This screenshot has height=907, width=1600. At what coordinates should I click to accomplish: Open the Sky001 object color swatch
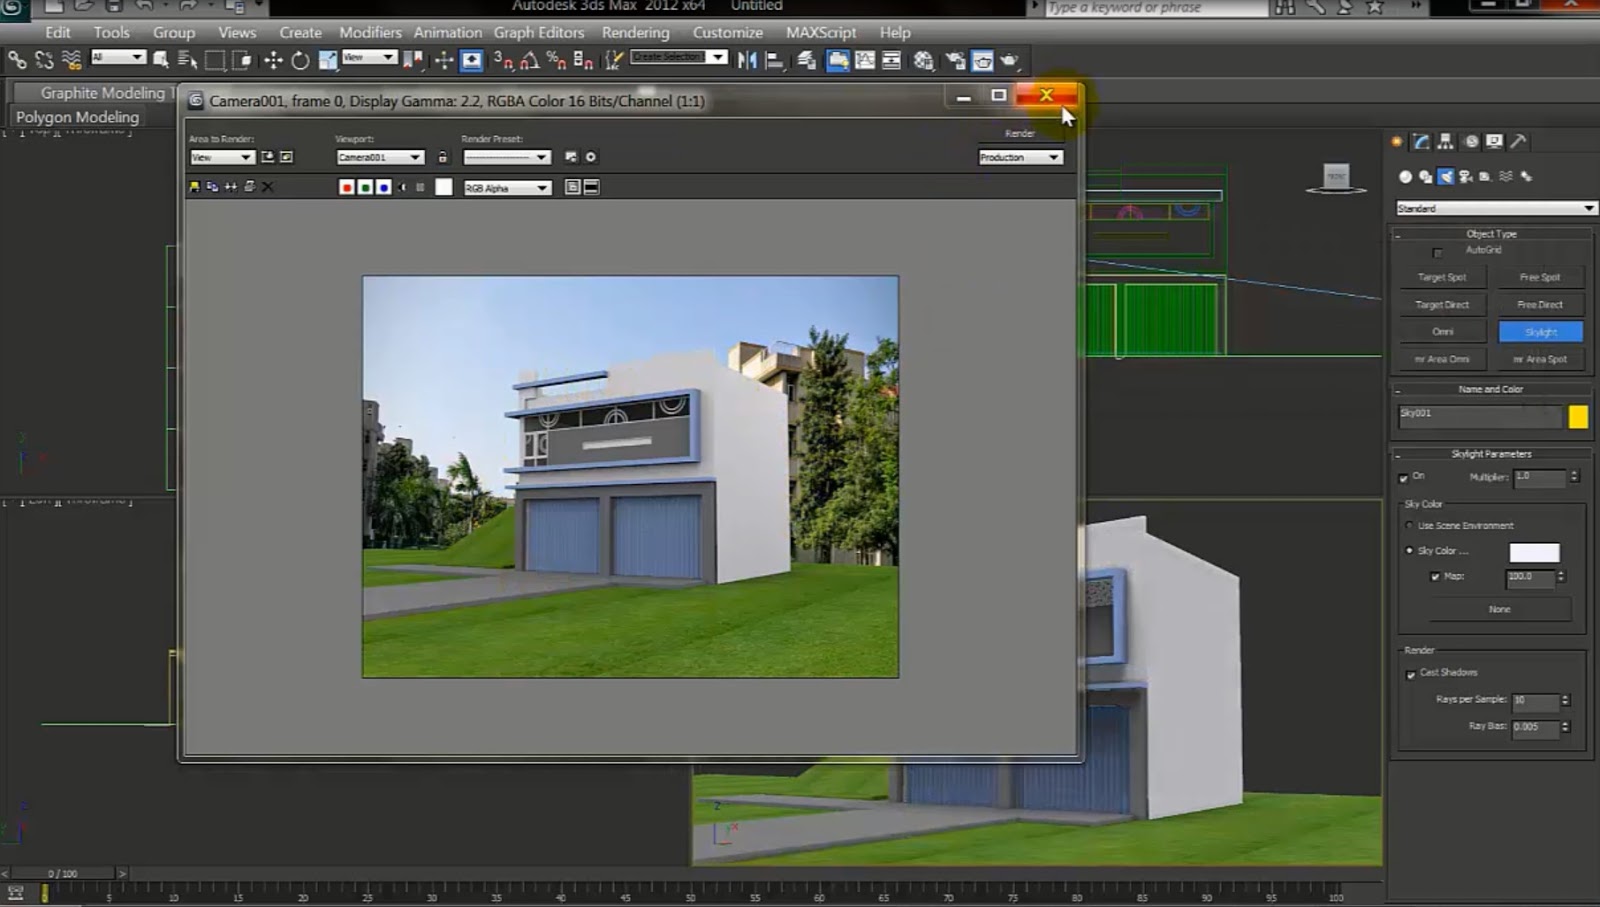[x=1578, y=417]
